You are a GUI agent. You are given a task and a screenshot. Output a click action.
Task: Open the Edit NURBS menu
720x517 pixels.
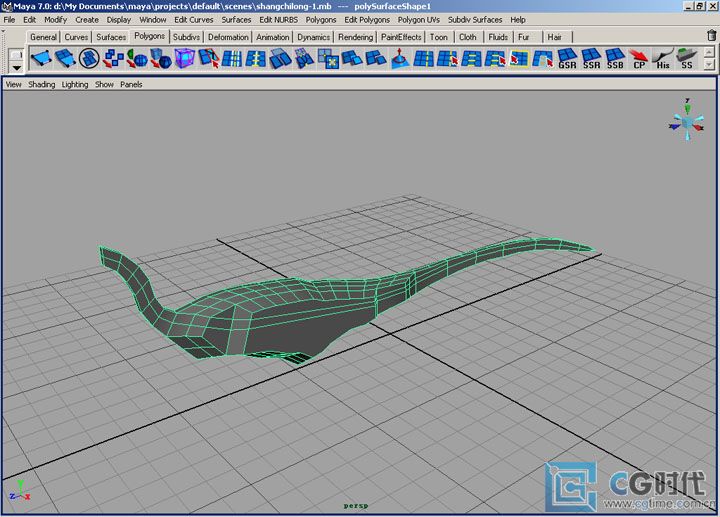[x=278, y=20]
